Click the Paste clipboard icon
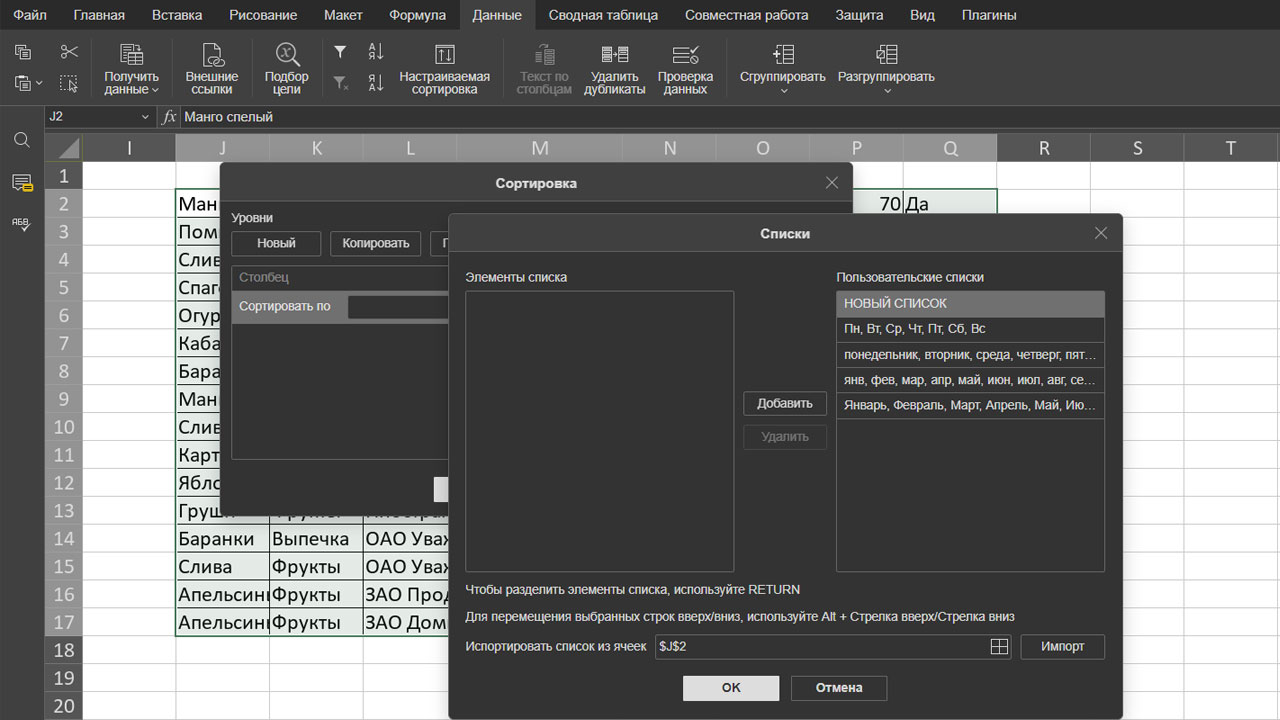 [21, 83]
